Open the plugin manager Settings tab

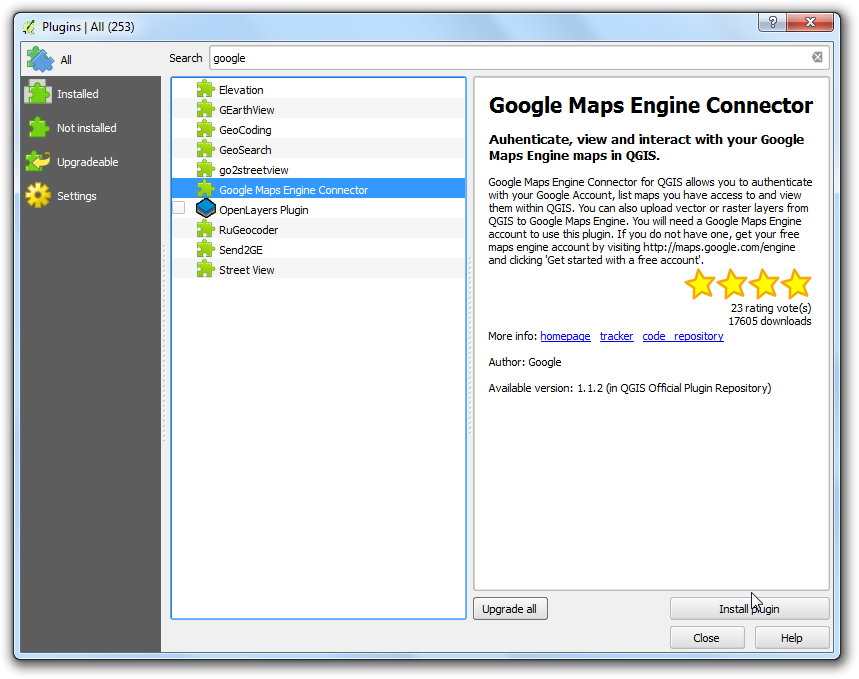click(76, 196)
